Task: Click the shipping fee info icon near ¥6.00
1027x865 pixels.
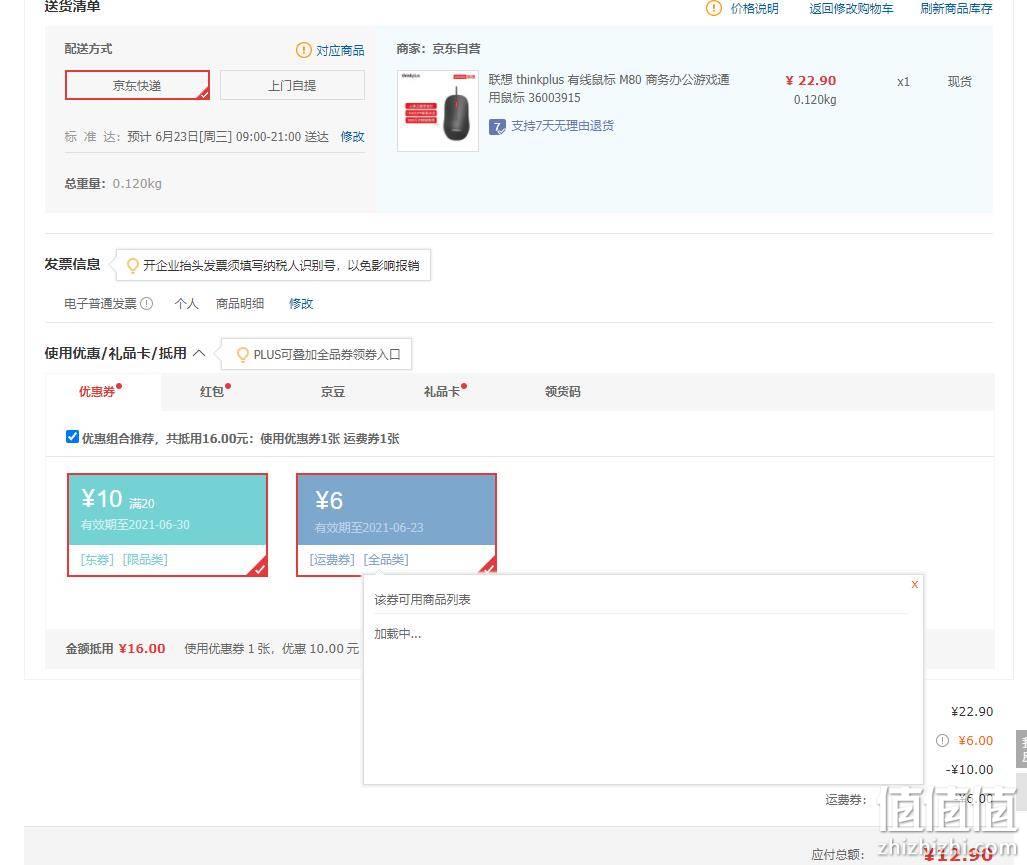Action: pos(943,741)
